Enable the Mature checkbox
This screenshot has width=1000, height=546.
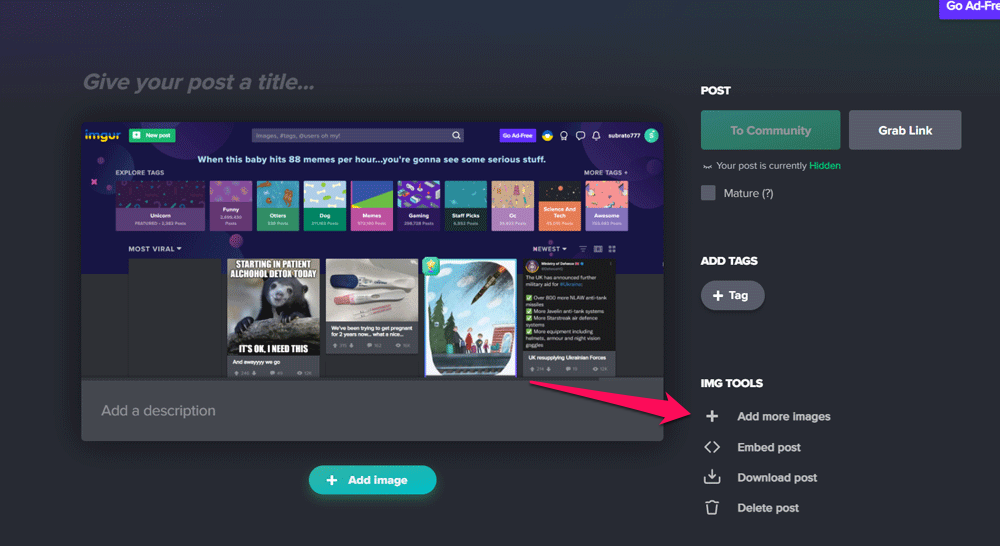(x=708, y=193)
